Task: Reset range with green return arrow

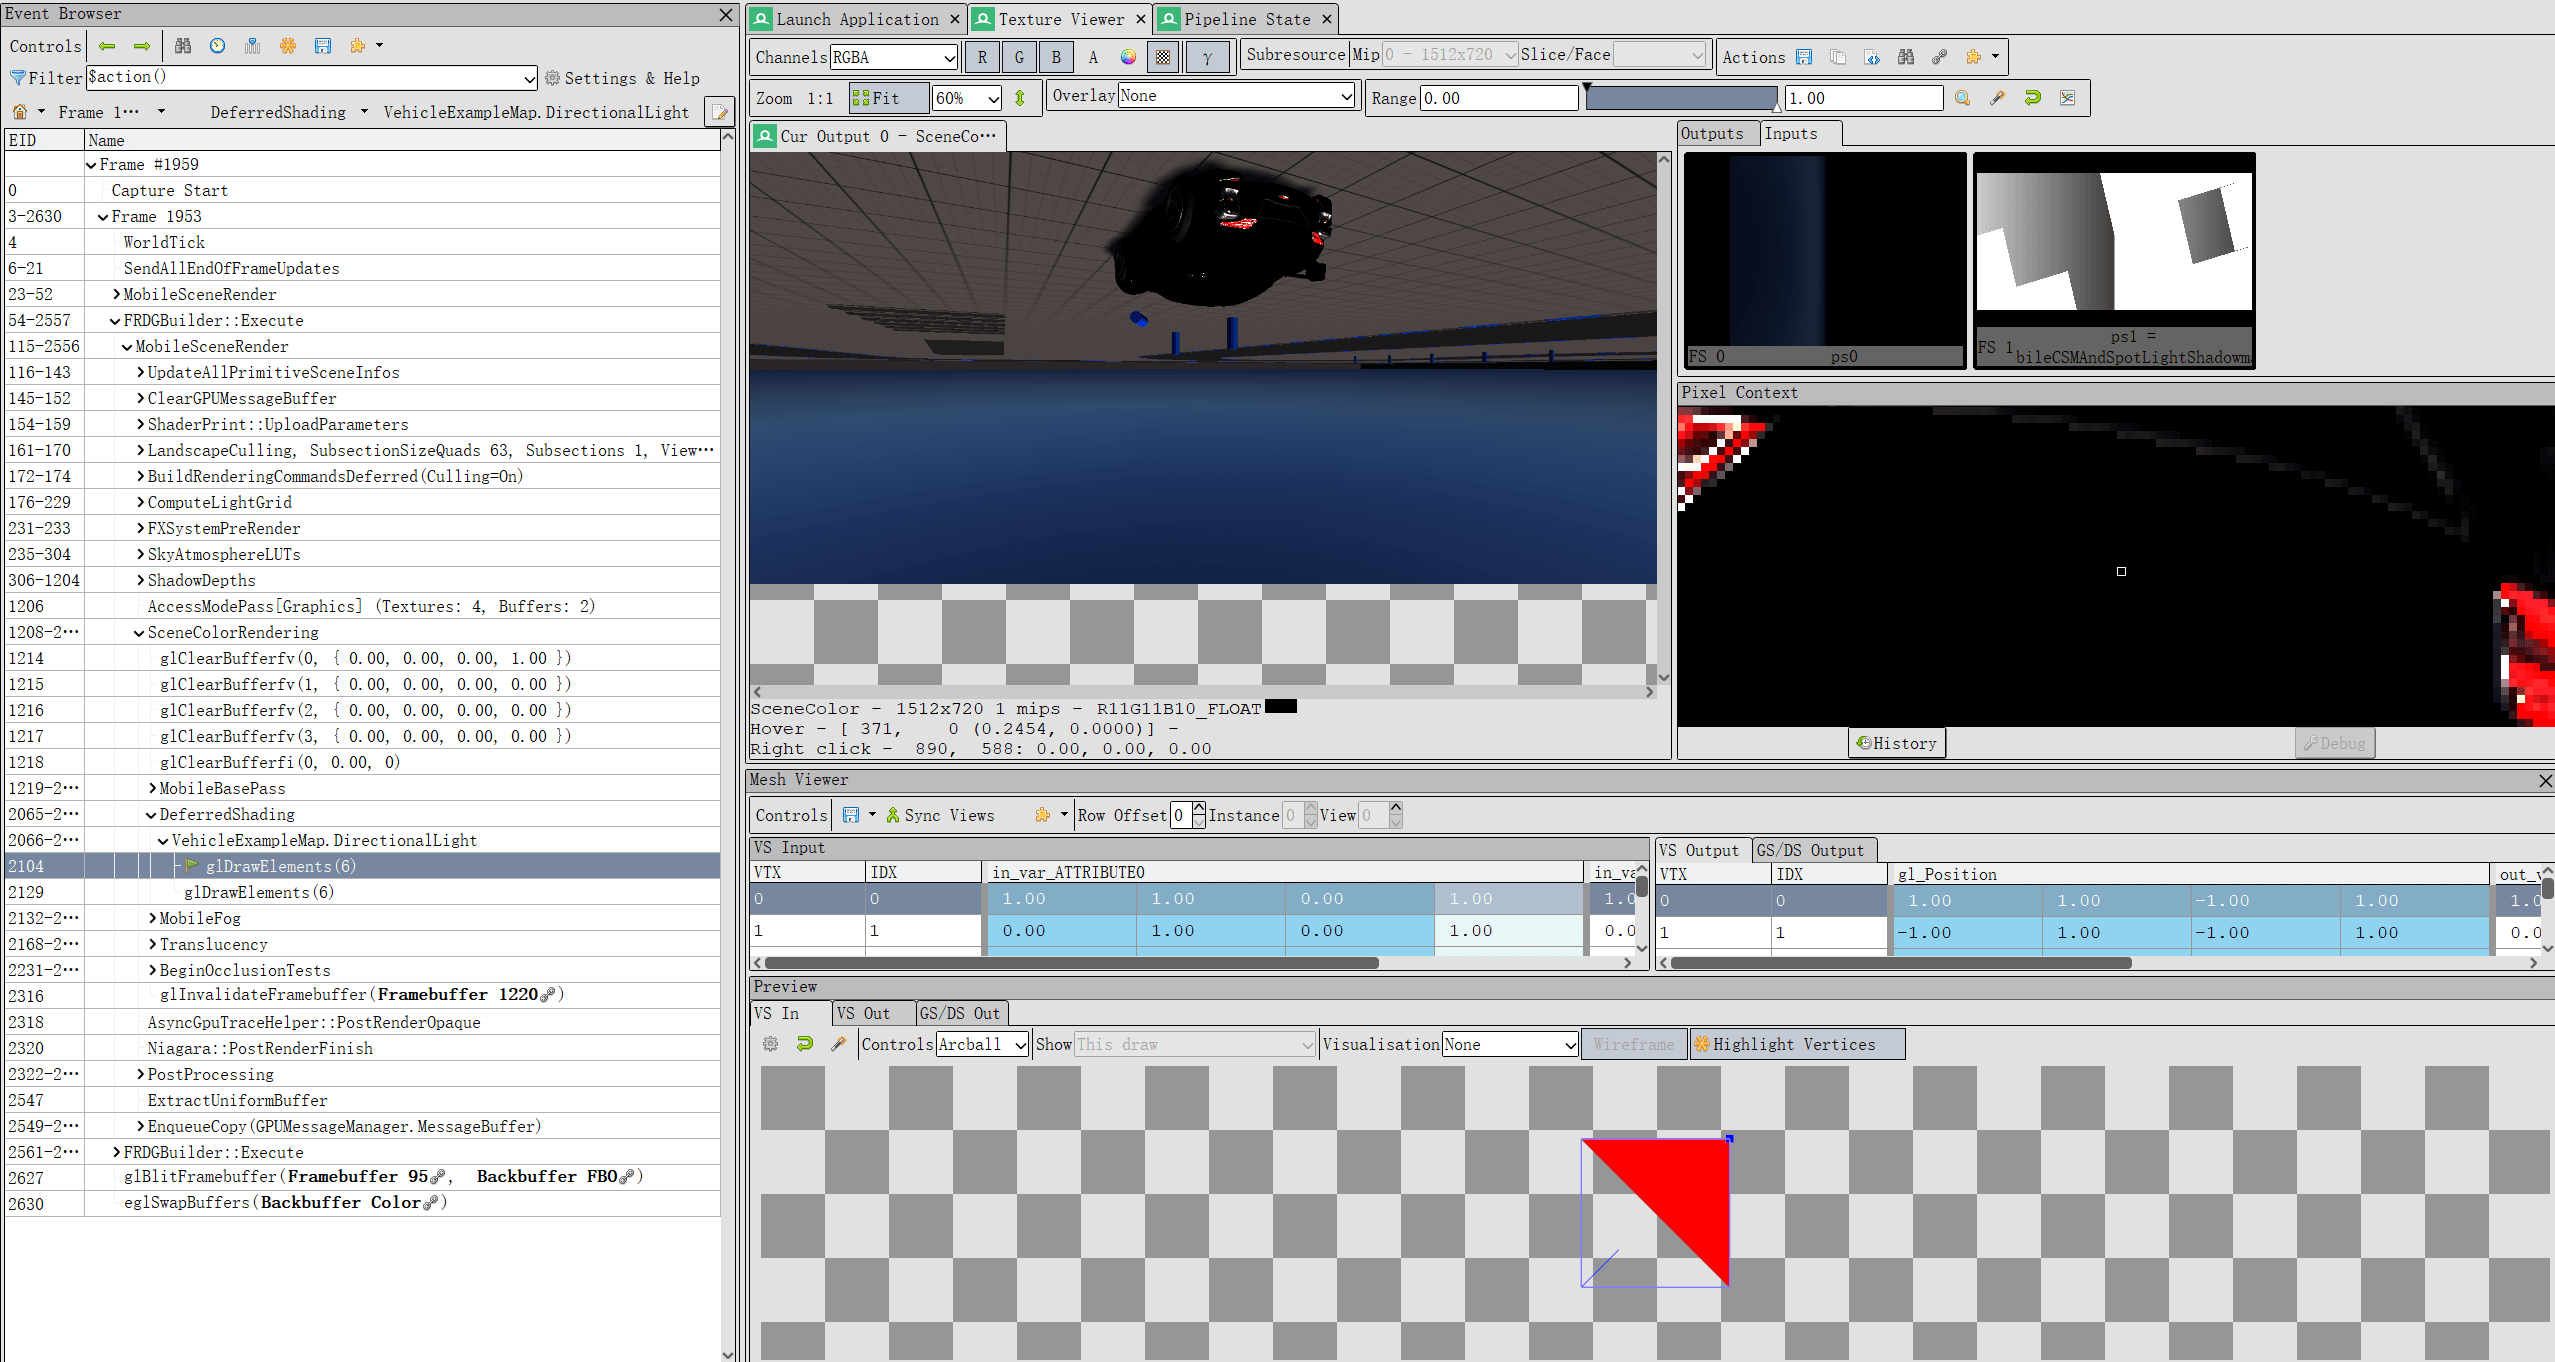Action: click(2032, 98)
